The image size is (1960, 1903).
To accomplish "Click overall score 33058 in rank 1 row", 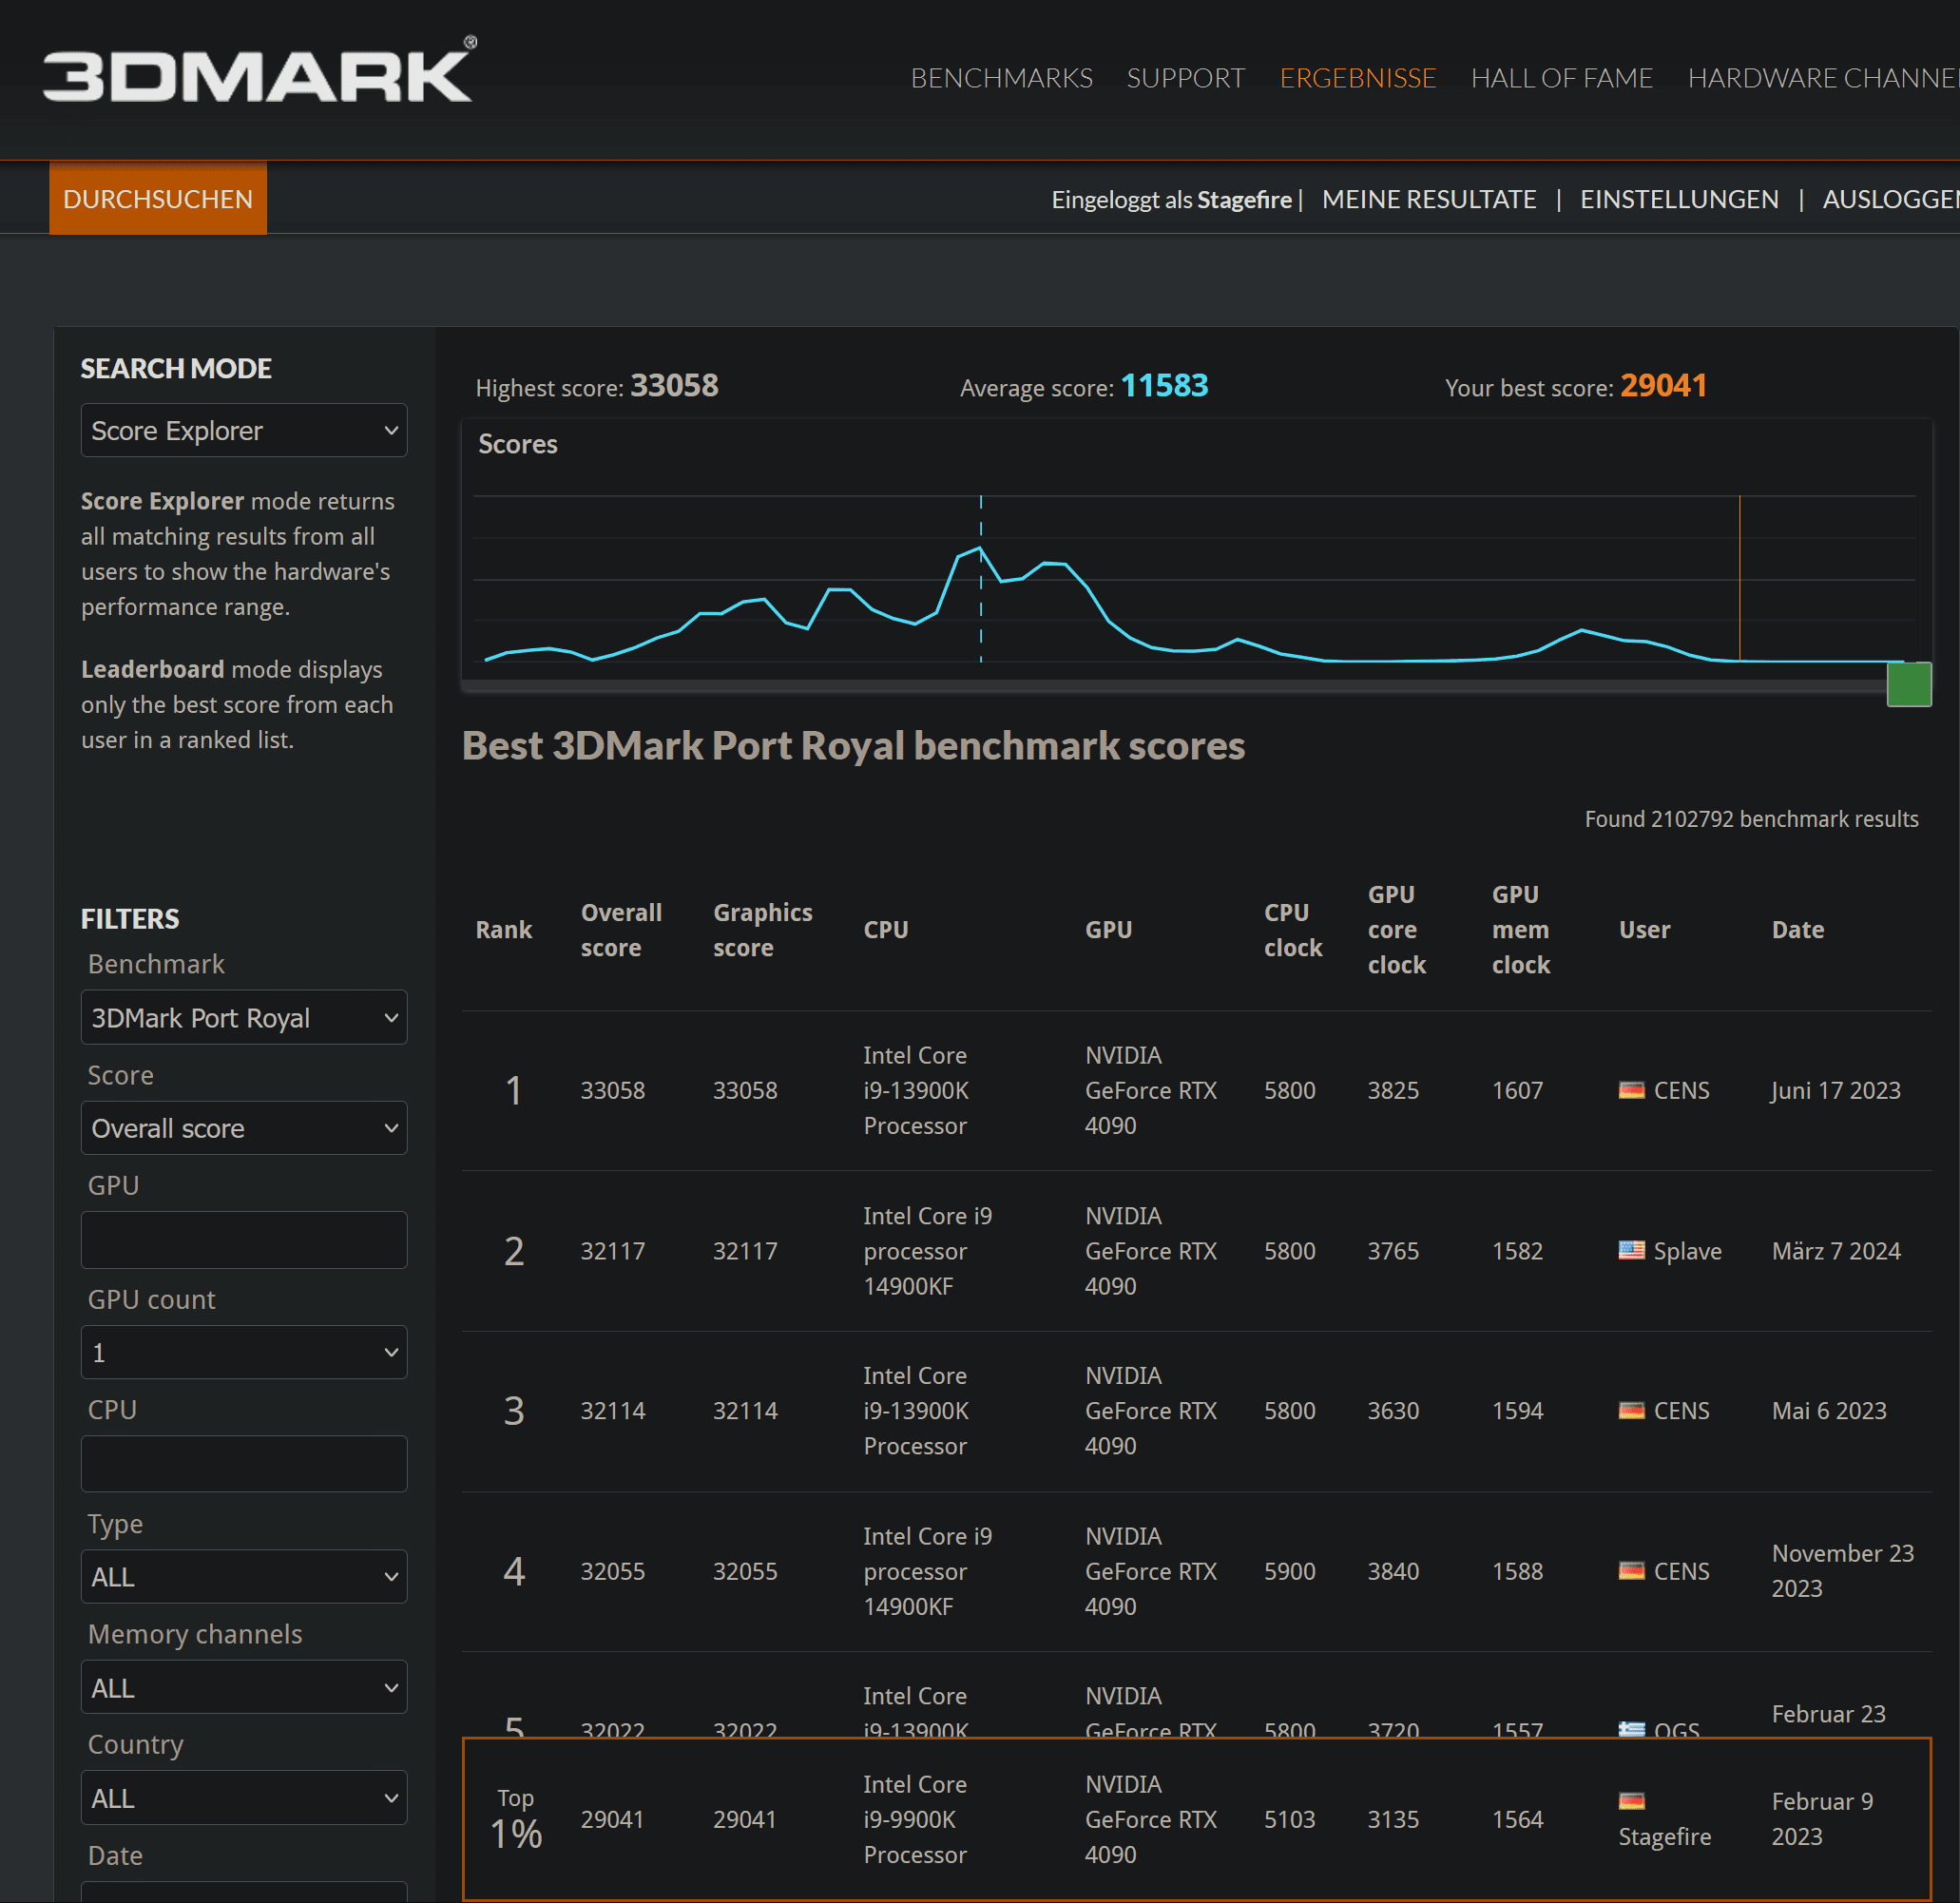I will pyautogui.click(x=612, y=1090).
